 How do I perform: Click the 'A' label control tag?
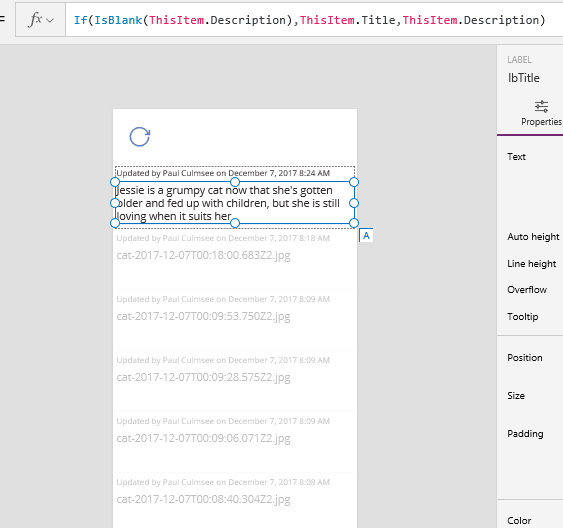pyautogui.click(x=366, y=235)
